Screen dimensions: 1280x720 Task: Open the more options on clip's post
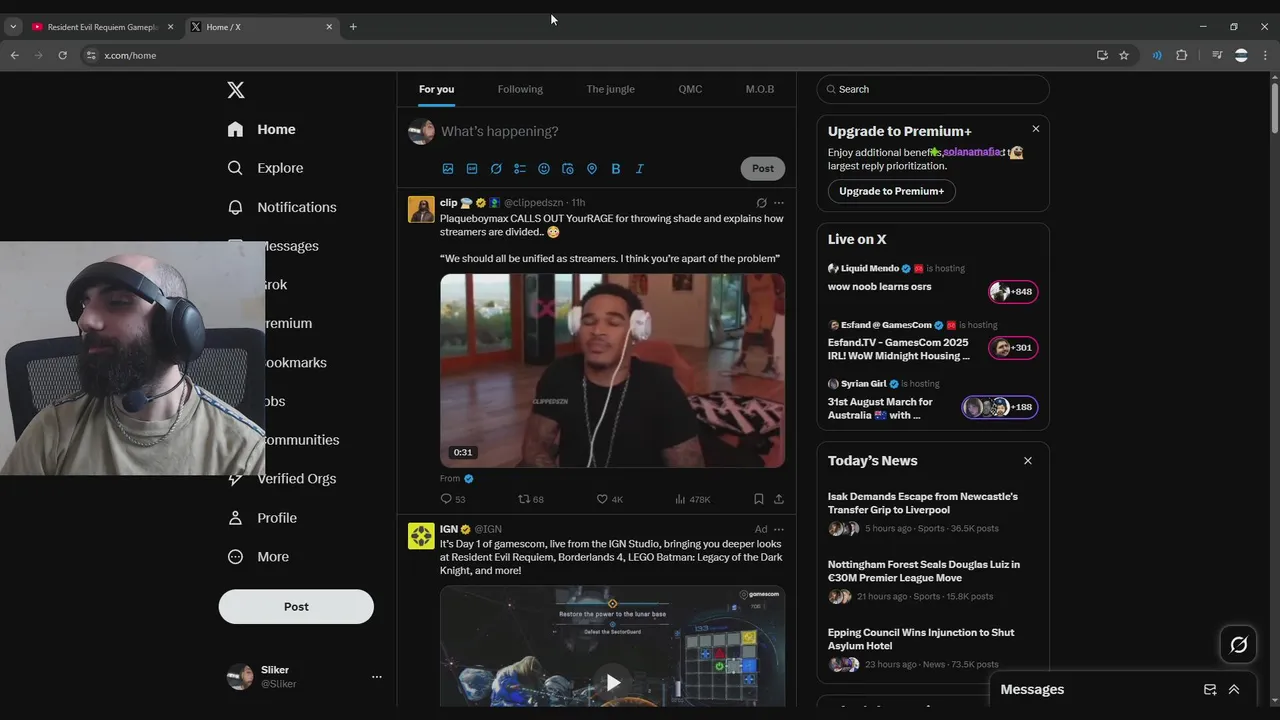(x=779, y=203)
